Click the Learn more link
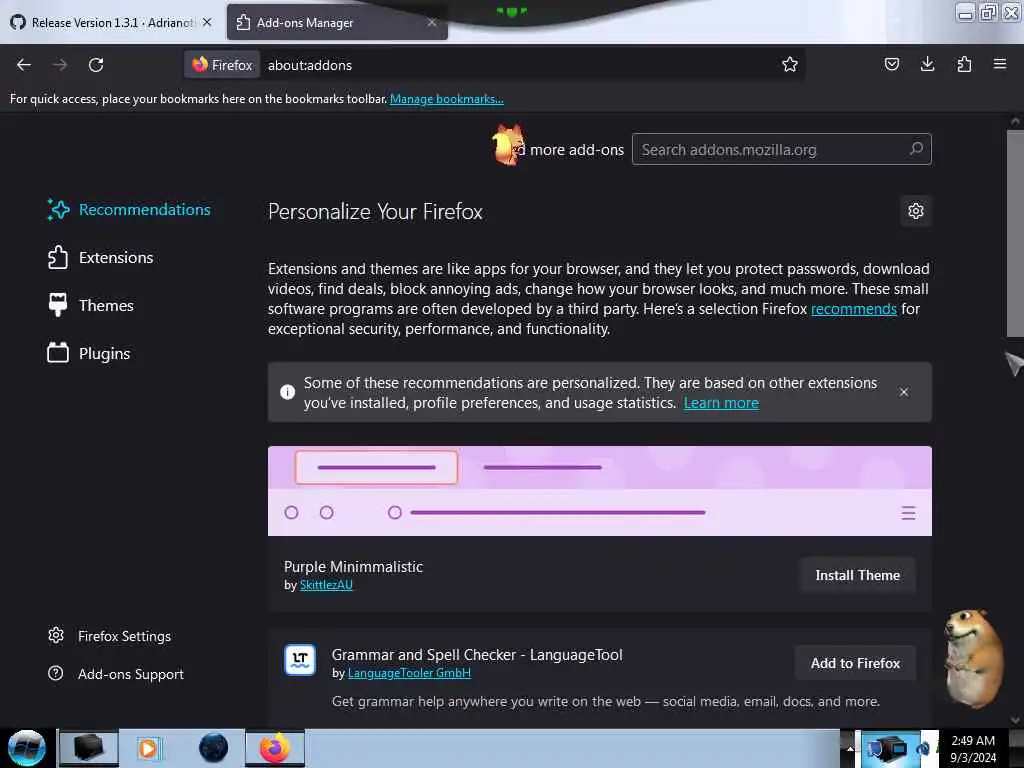The width and height of the screenshot is (1024, 768). (721, 403)
